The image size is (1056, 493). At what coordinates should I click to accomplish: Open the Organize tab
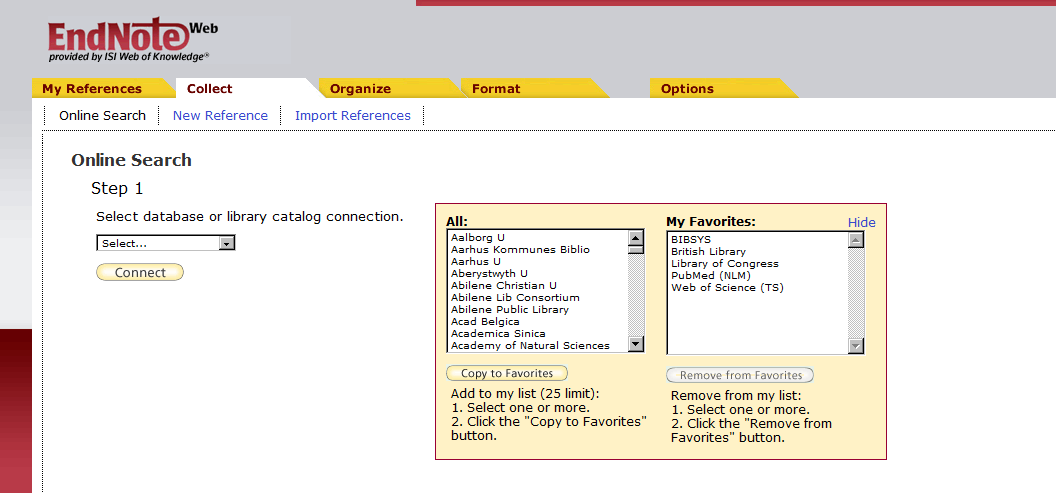click(x=360, y=89)
